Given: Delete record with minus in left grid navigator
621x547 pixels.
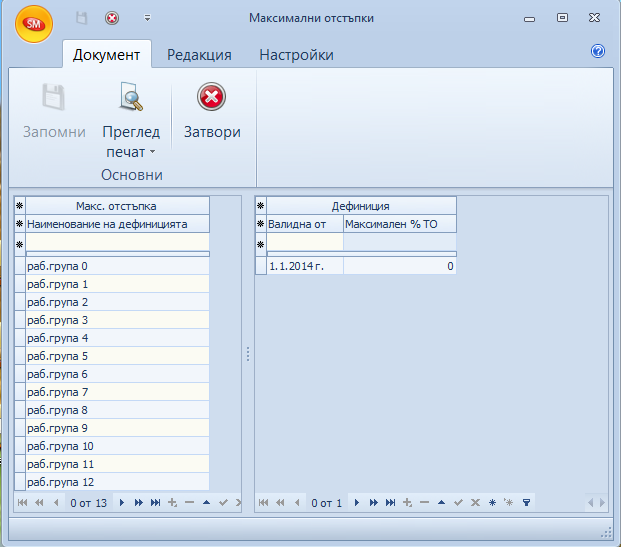Looking at the screenshot, I should tap(189, 503).
